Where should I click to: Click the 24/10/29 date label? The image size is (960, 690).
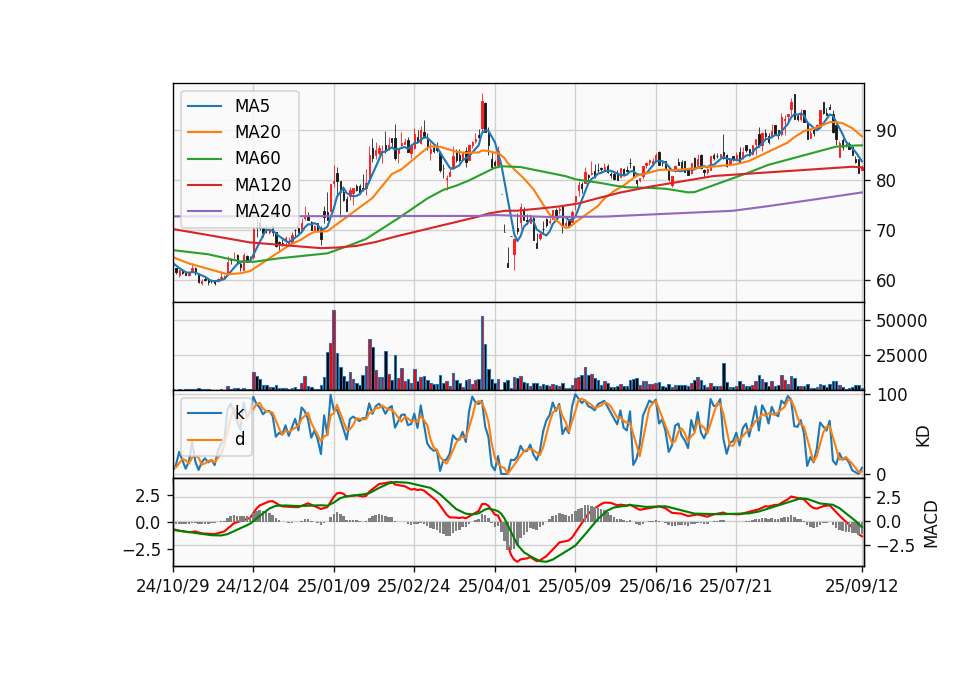[173, 586]
